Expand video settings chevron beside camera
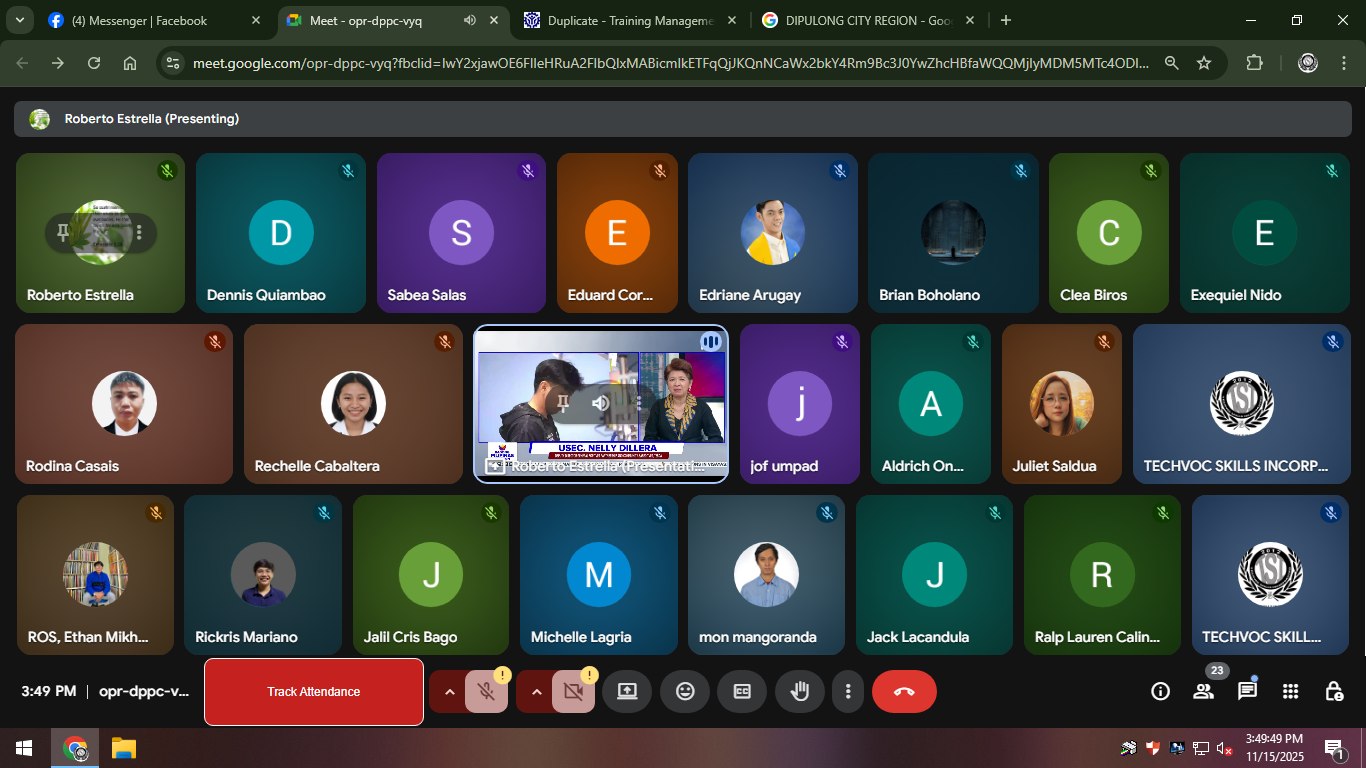 tap(536, 691)
